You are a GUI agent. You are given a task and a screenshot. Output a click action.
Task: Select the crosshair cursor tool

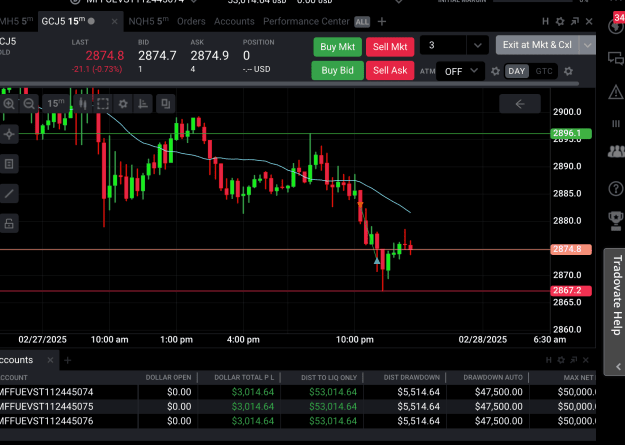point(9,134)
